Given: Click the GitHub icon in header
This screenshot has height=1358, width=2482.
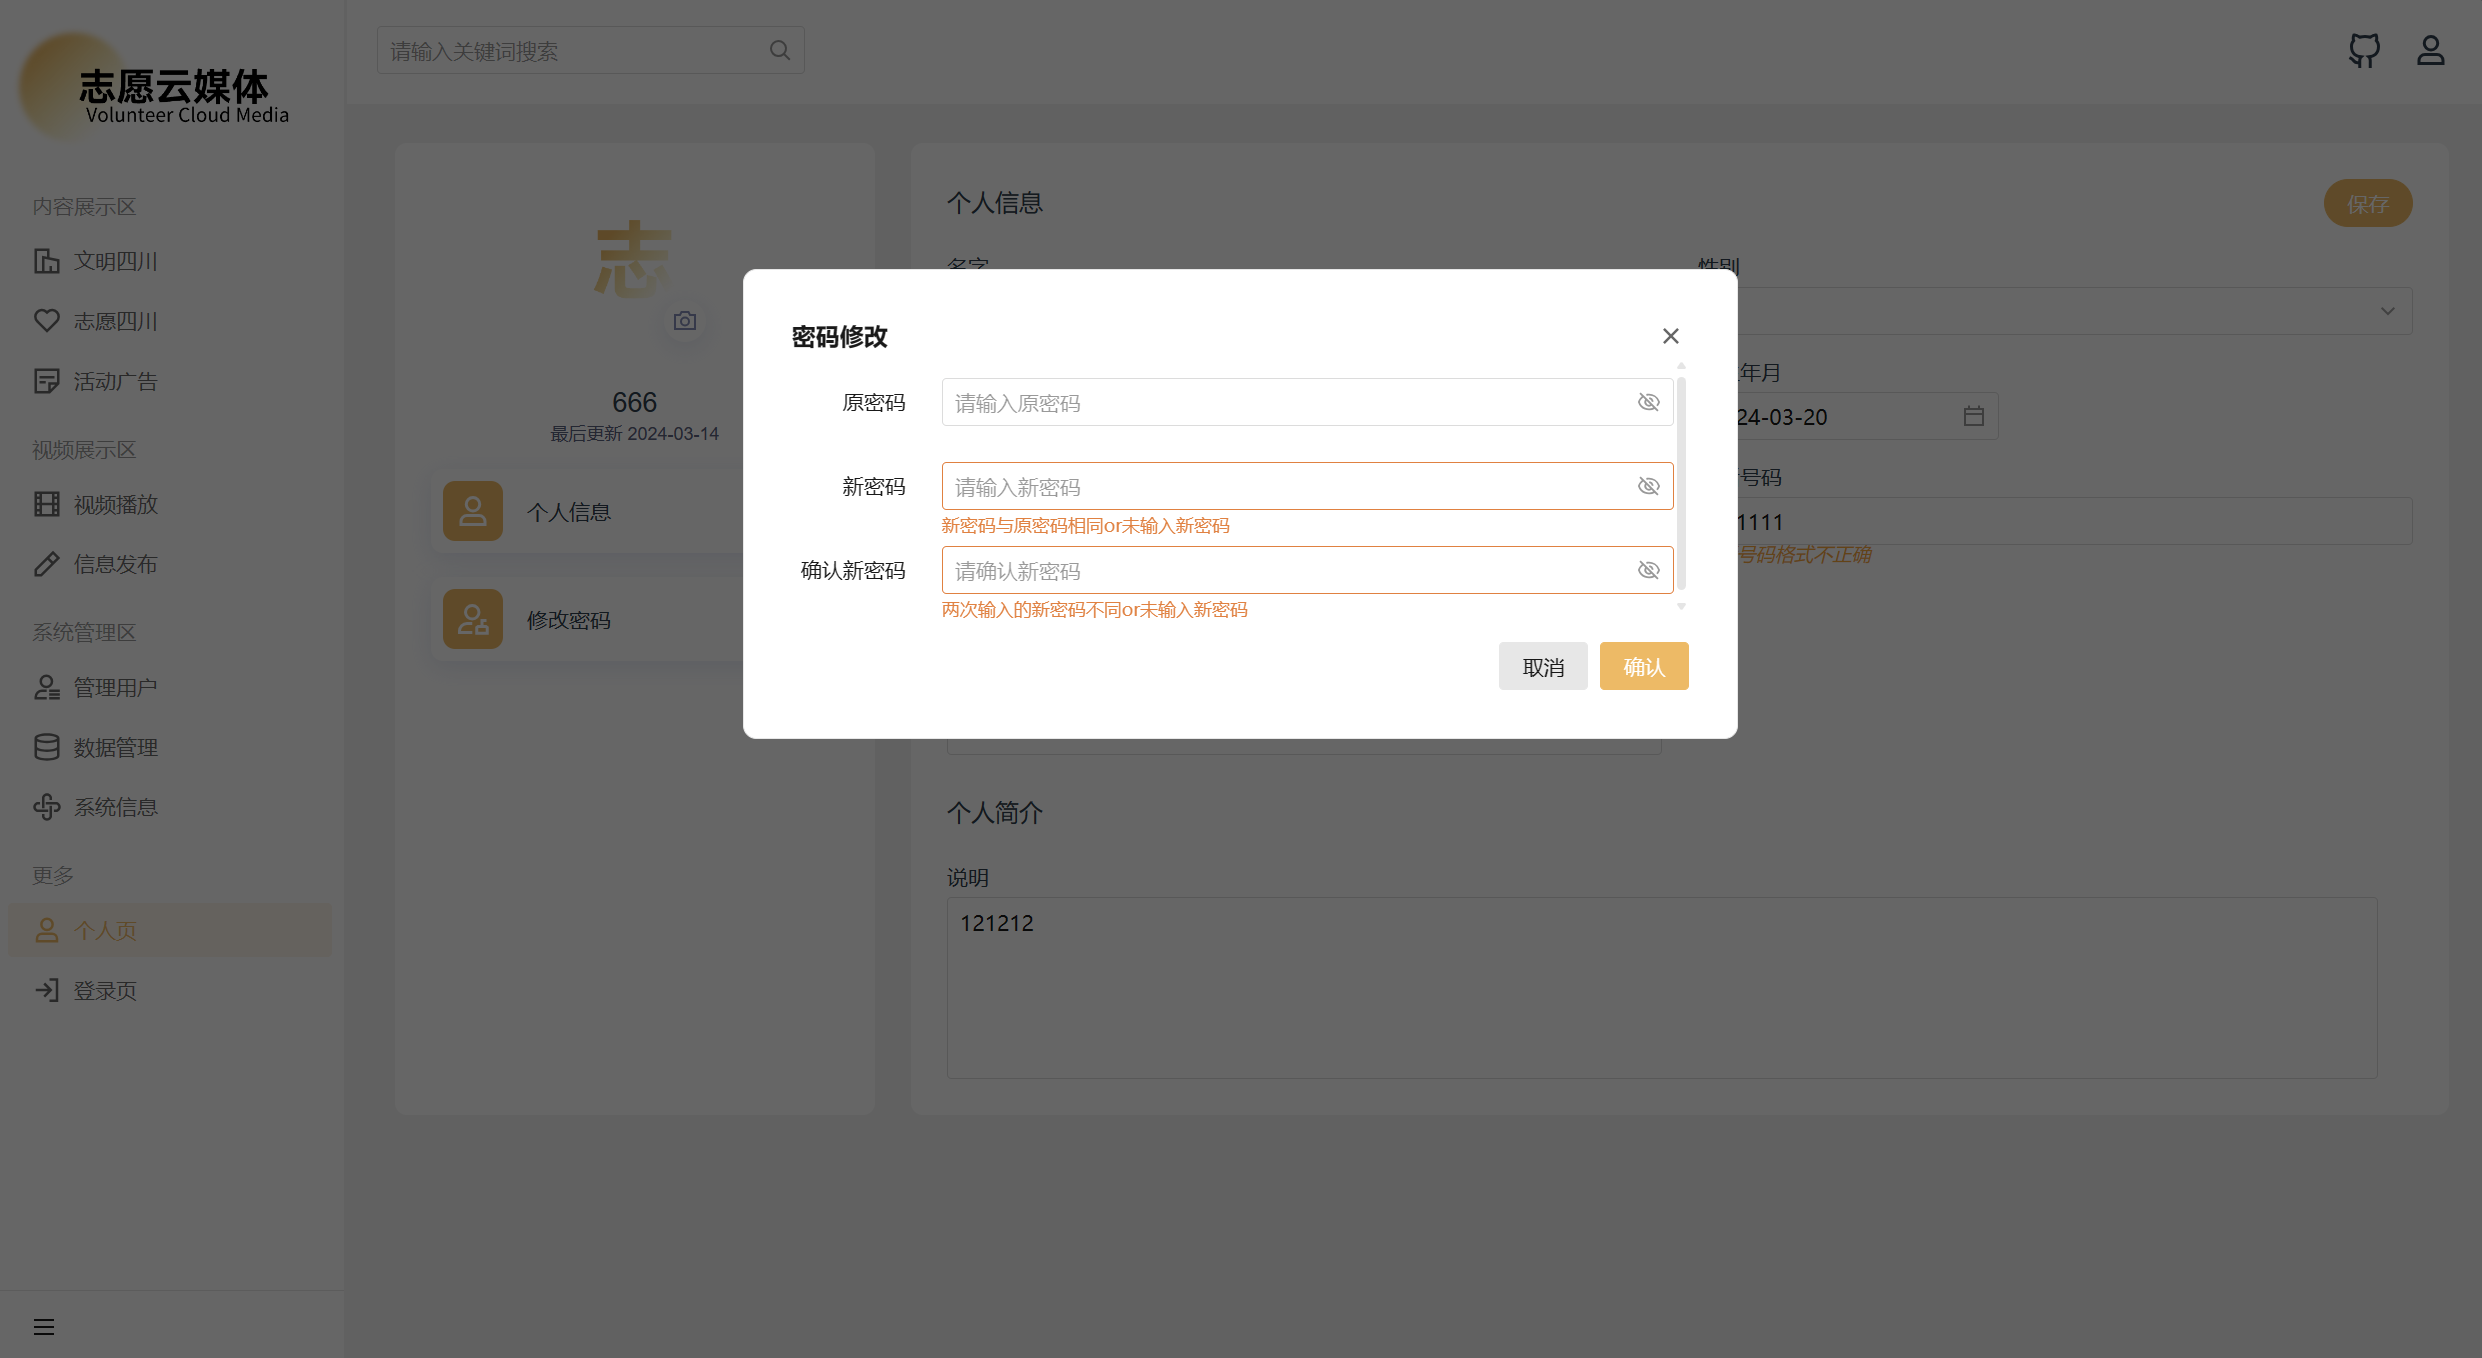Looking at the screenshot, I should tap(2364, 50).
